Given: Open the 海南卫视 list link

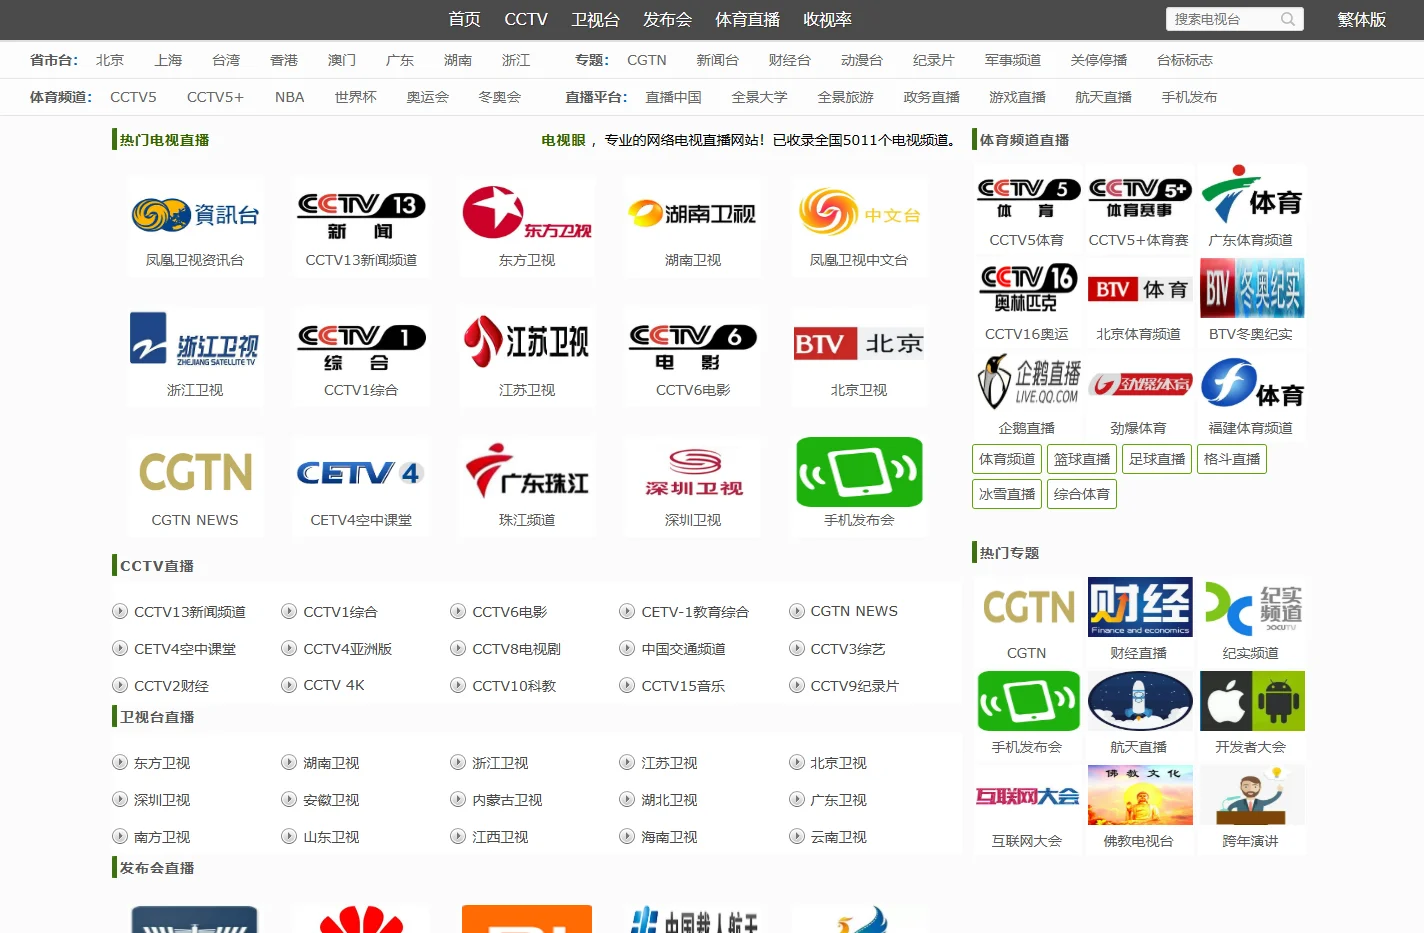Looking at the screenshot, I should click(669, 837).
